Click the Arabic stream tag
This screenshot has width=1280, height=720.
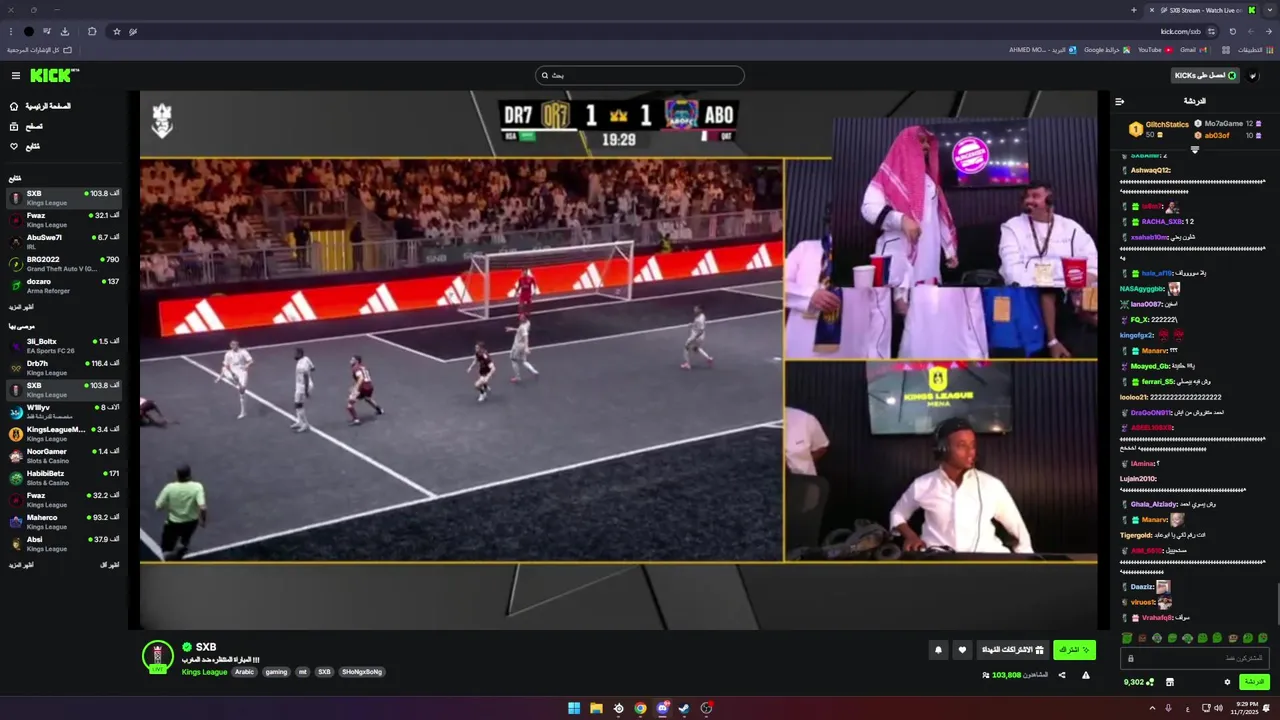tap(245, 672)
